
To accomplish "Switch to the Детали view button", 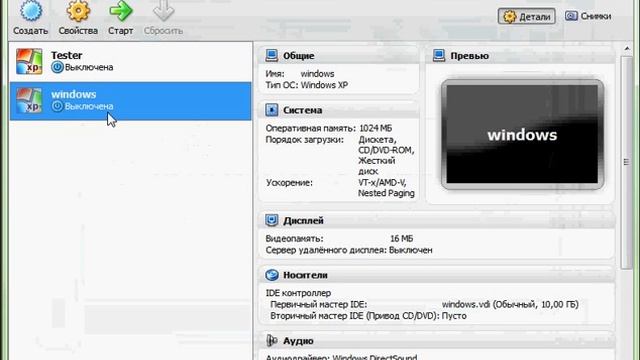I will (x=527, y=16).
